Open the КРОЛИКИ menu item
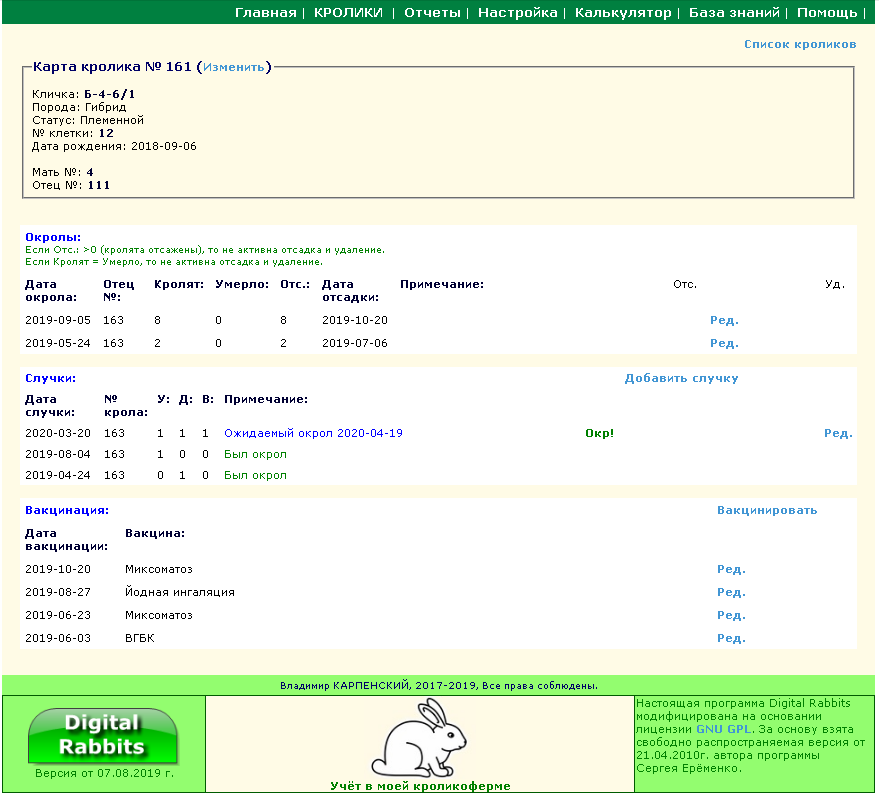Viewport: 879px width, 799px height. [x=348, y=12]
